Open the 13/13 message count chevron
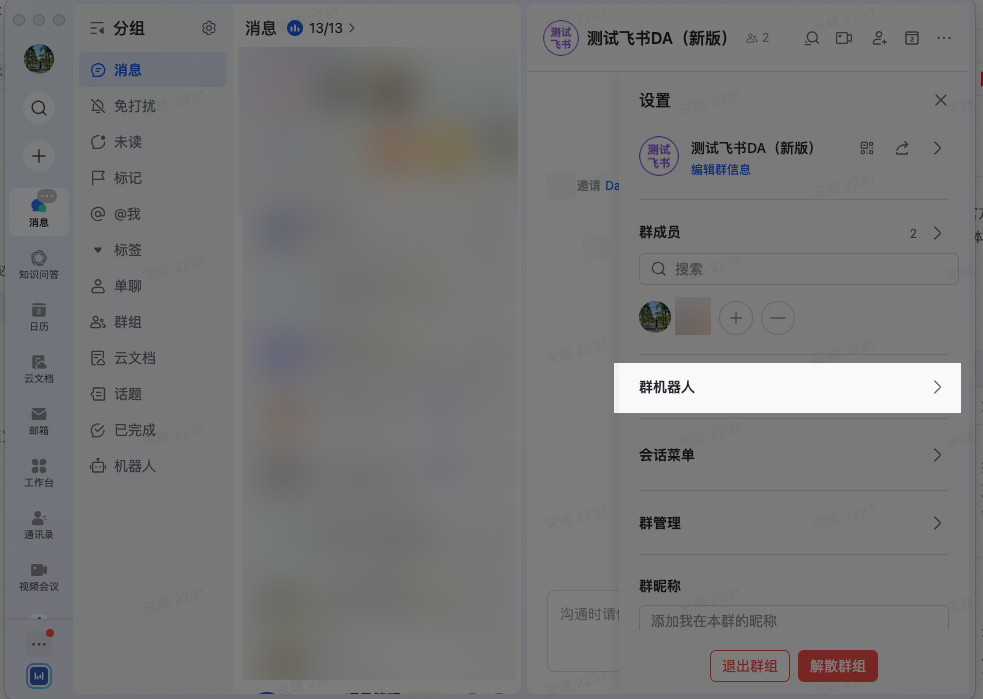983x699 pixels. pos(352,28)
